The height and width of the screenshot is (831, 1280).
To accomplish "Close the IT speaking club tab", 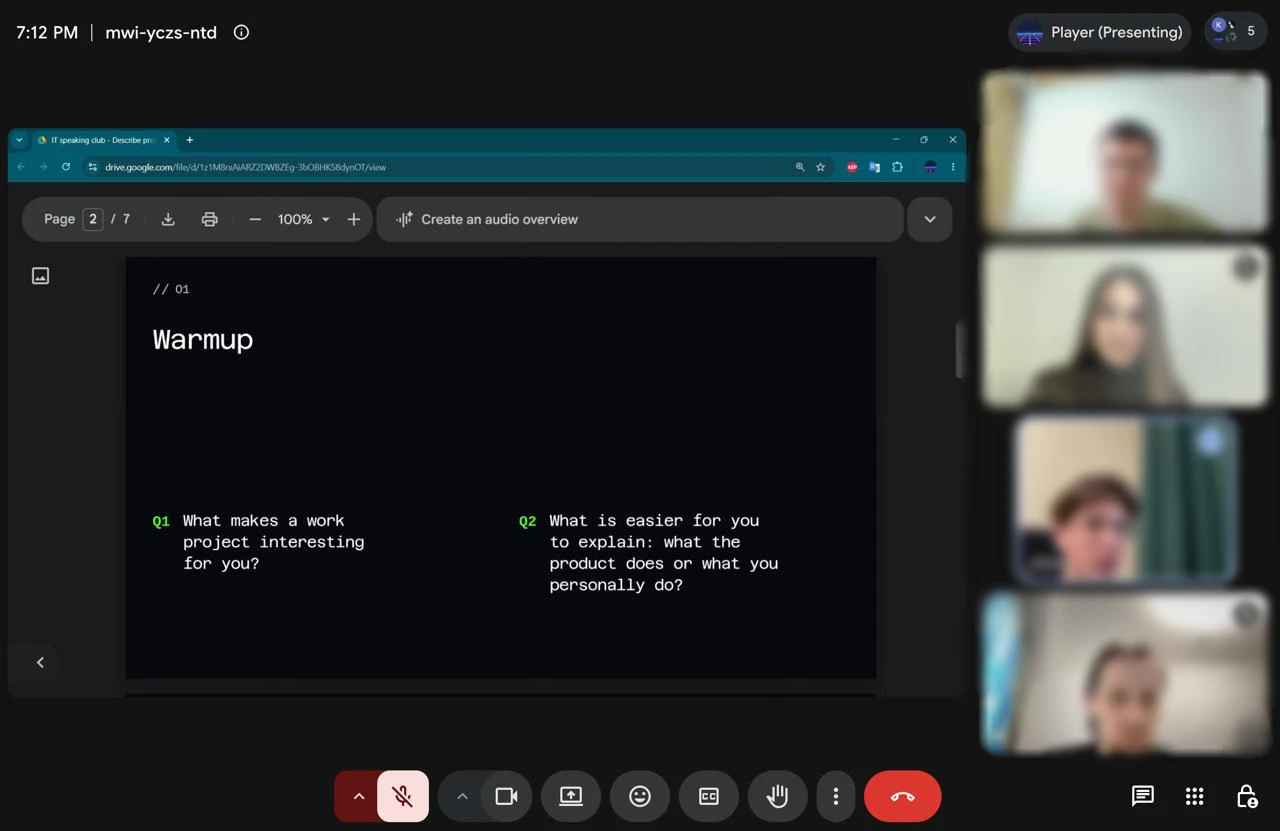I will pyautogui.click(x=167, y=140).
